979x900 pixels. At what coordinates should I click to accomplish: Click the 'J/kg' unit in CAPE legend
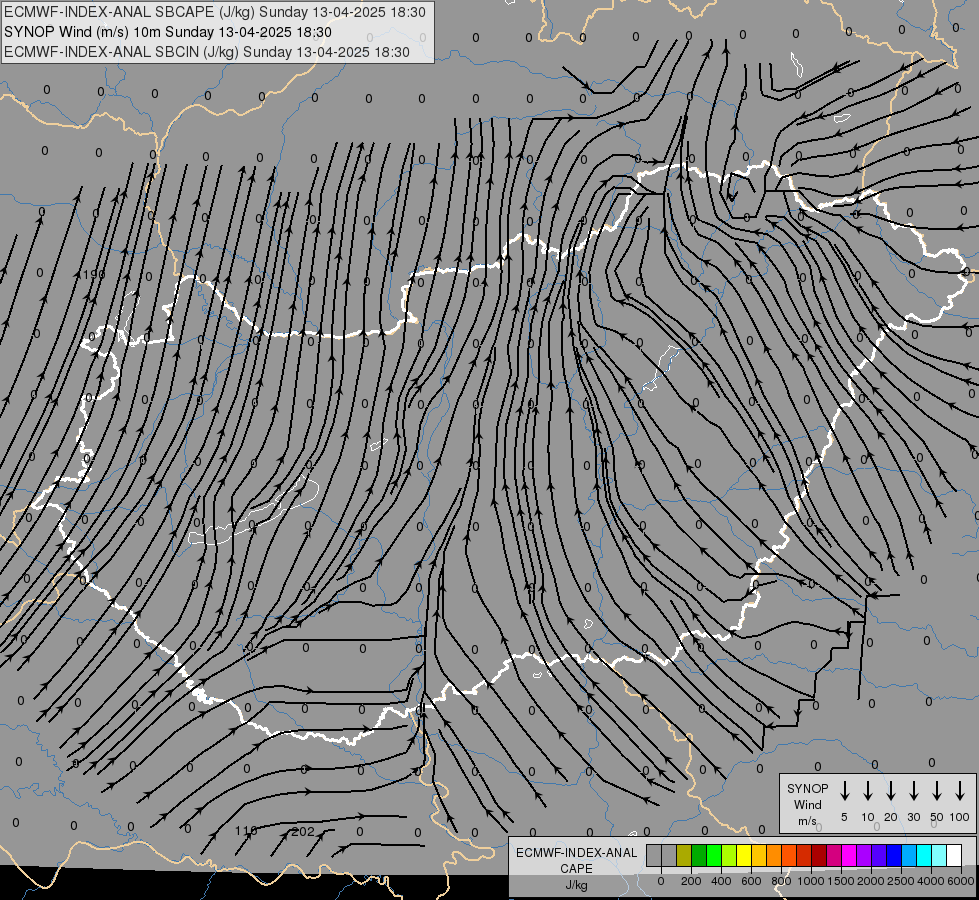(x=576, y=885)
